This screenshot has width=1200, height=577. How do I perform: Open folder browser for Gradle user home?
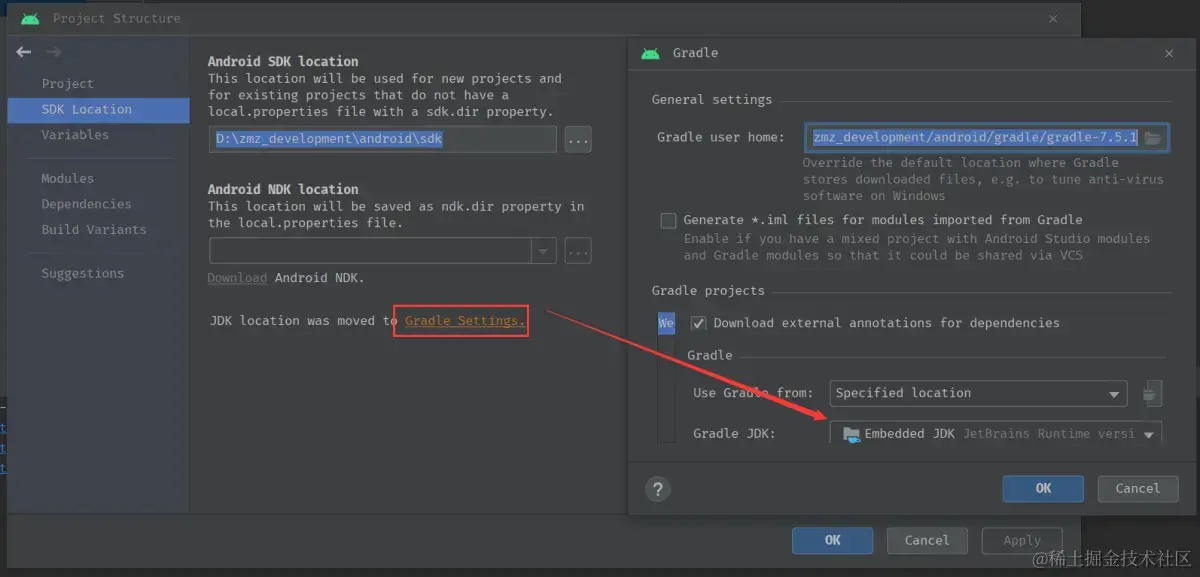1153,138
